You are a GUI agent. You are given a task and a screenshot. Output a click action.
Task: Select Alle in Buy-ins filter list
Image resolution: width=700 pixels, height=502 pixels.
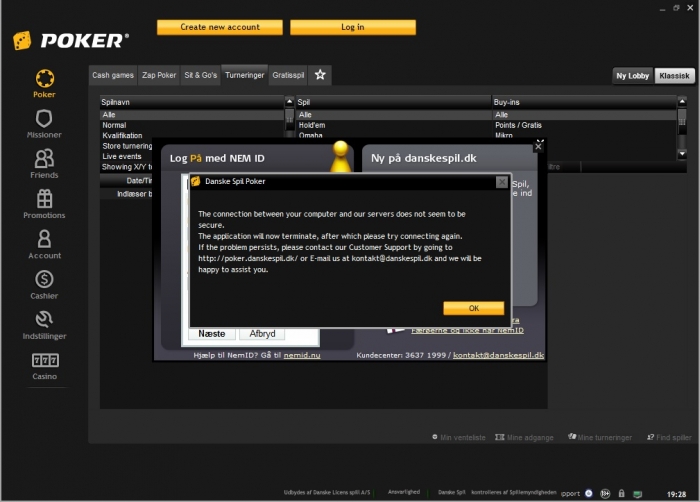click(x=585, y=115)
